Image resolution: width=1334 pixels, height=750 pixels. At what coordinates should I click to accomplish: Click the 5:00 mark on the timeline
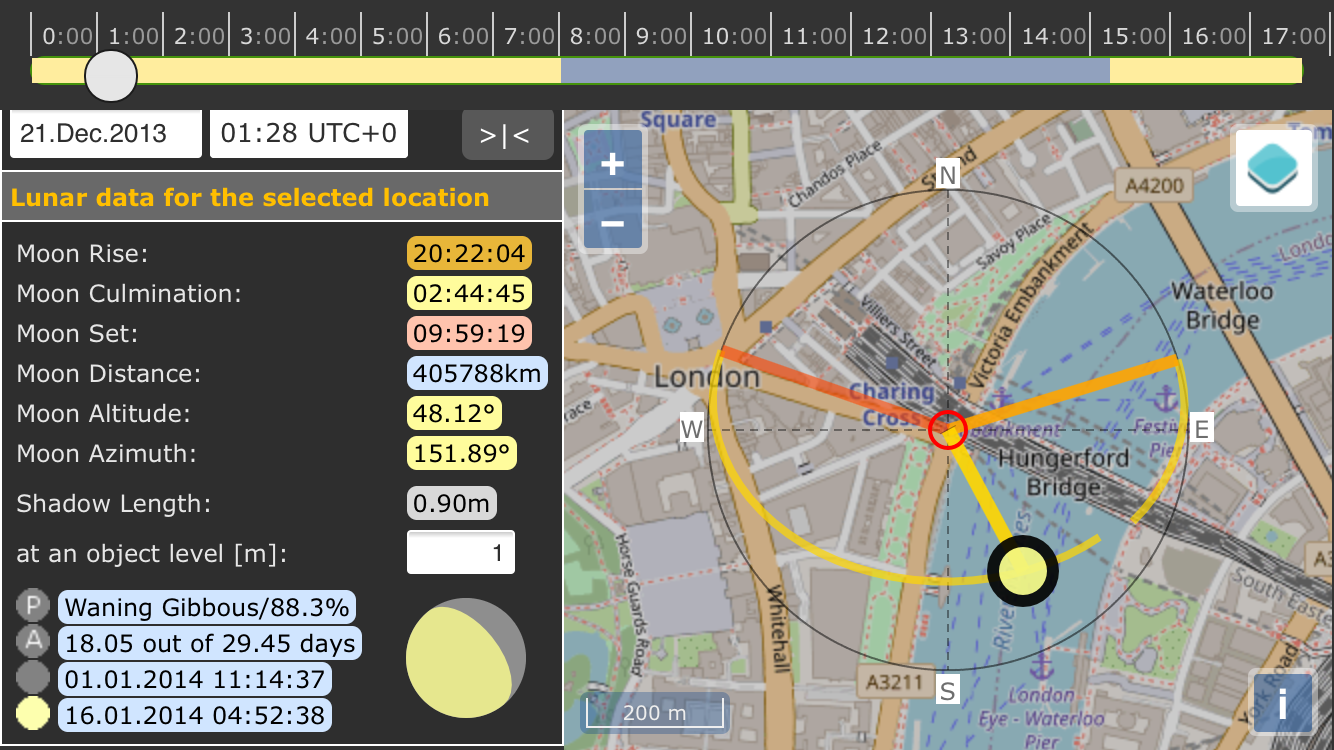pyautogui.click(x=398, y=36)
